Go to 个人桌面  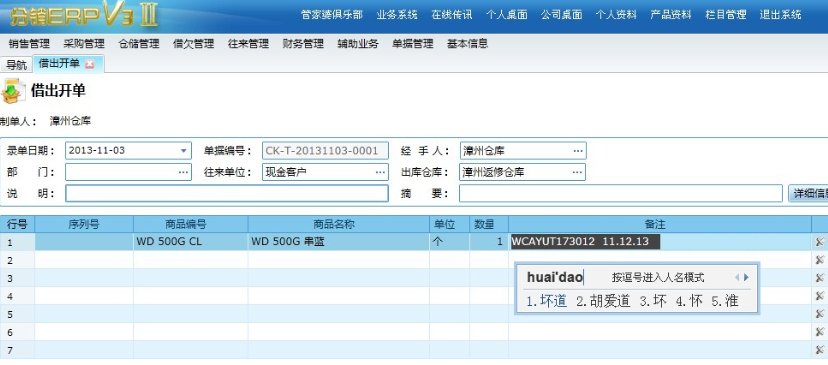506,15
